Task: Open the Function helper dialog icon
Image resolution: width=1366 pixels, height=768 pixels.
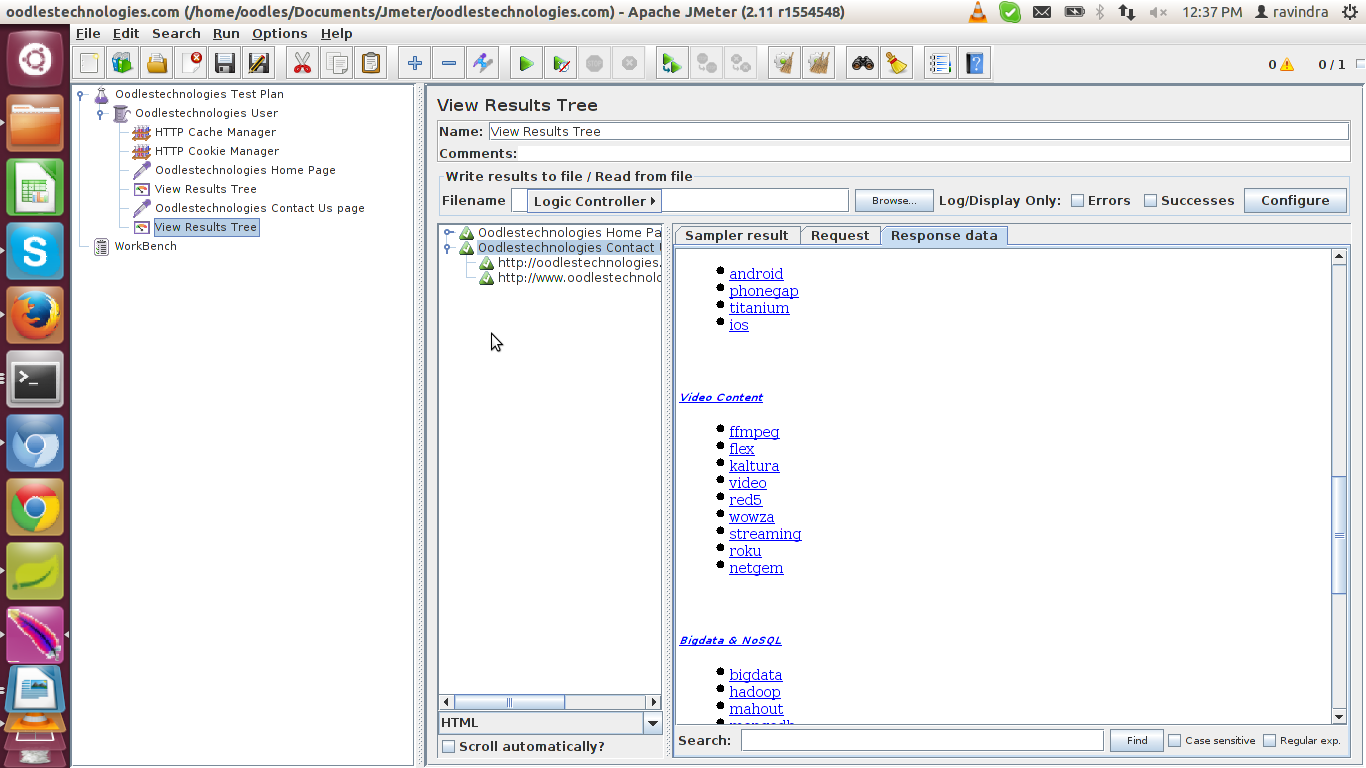Action: coord(940,64)
